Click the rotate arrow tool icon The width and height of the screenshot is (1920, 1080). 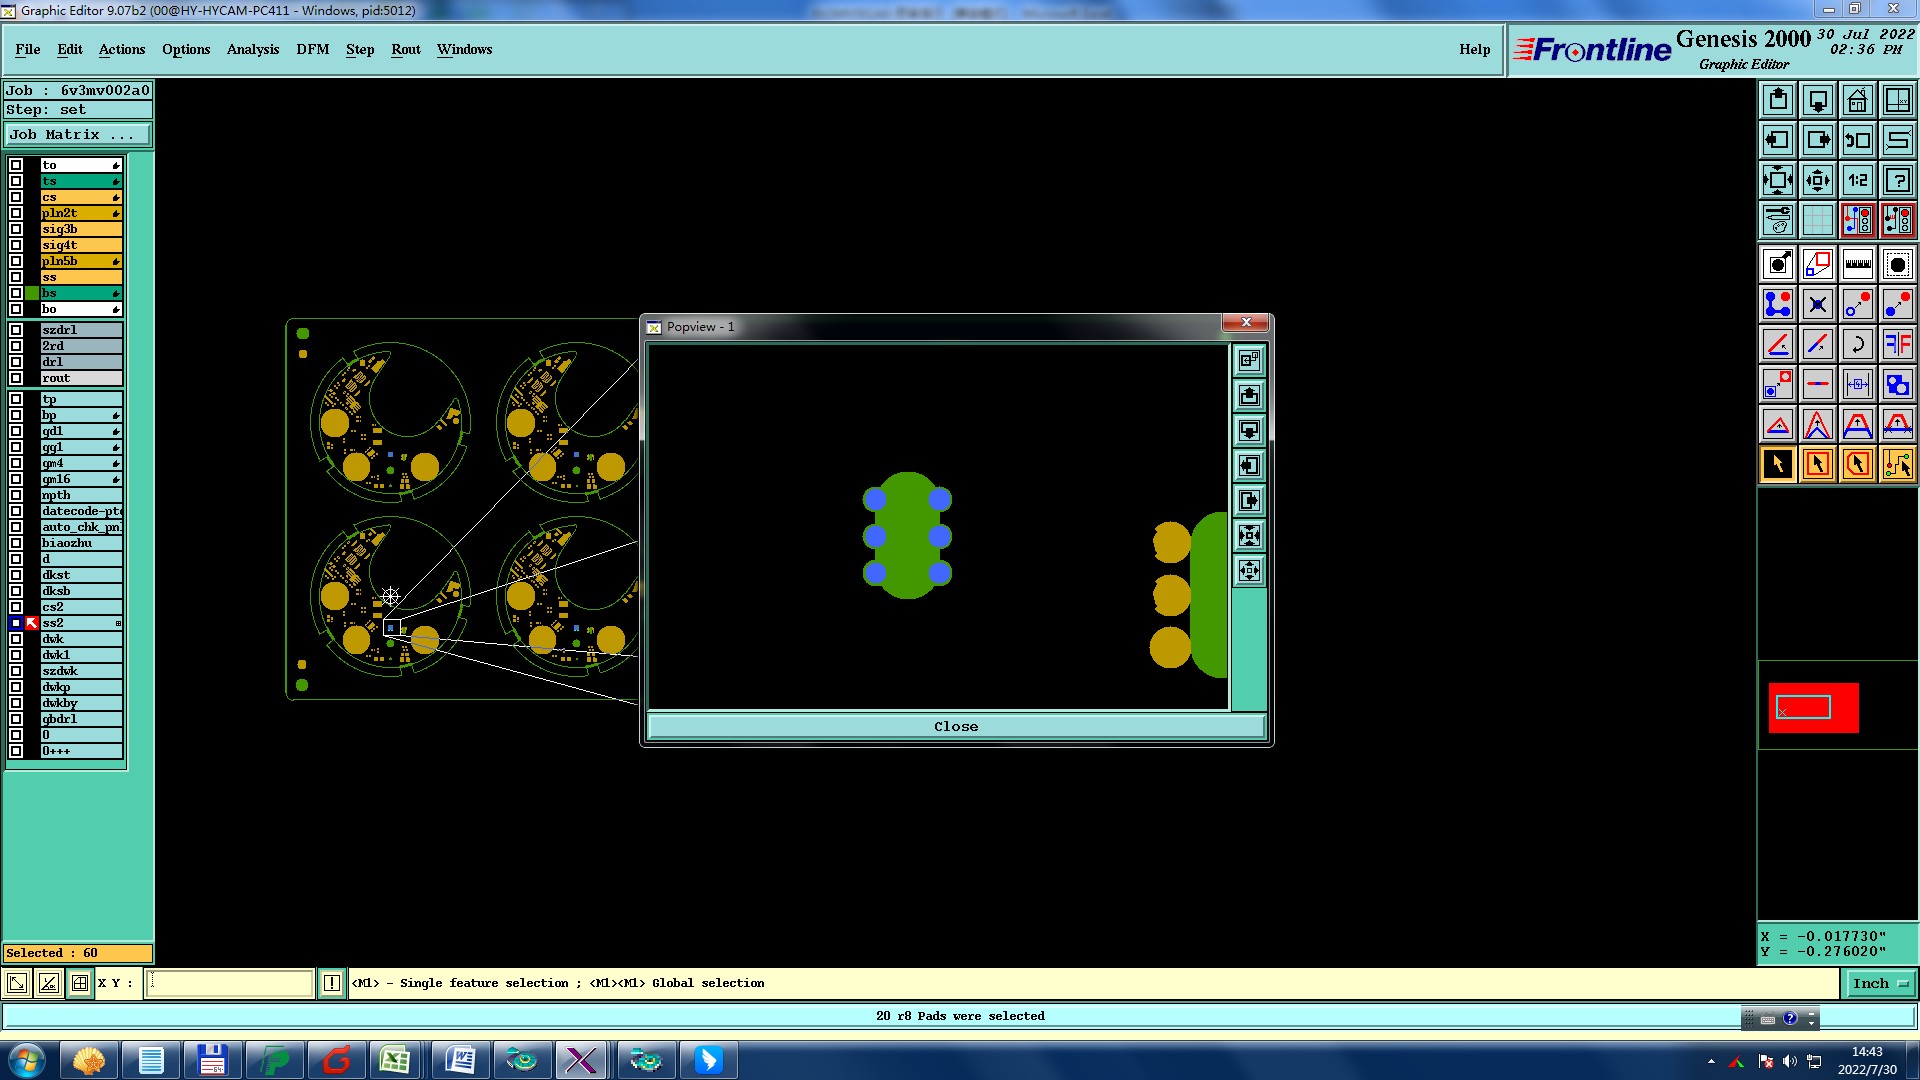click(x=1857, y=344)
